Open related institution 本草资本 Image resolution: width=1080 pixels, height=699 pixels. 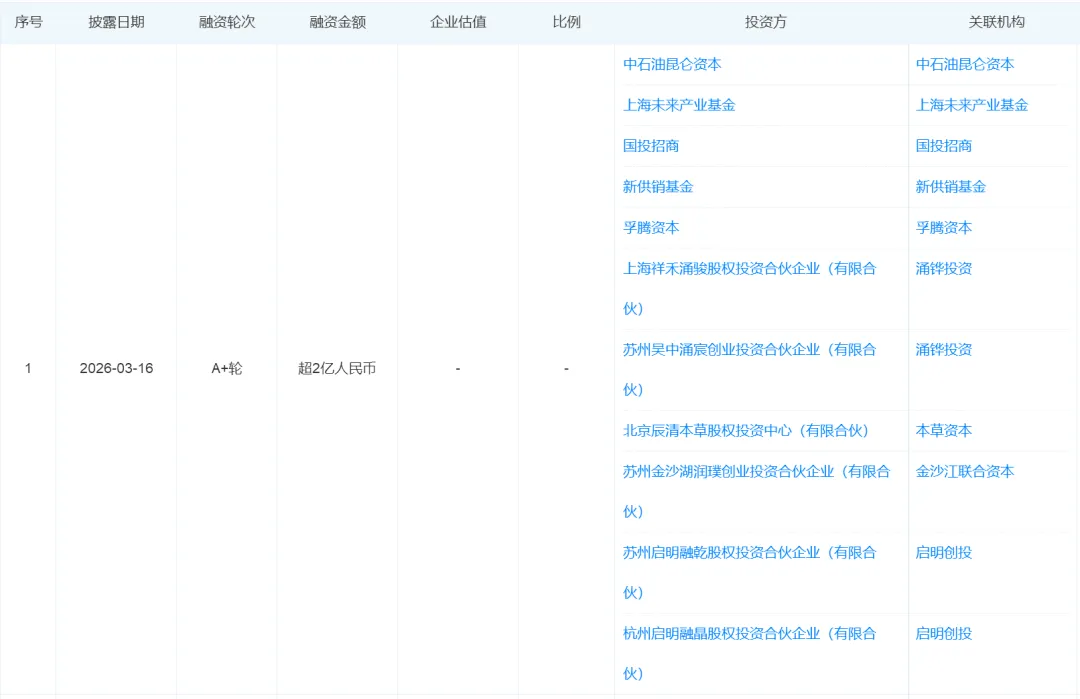tap(943, 430)
